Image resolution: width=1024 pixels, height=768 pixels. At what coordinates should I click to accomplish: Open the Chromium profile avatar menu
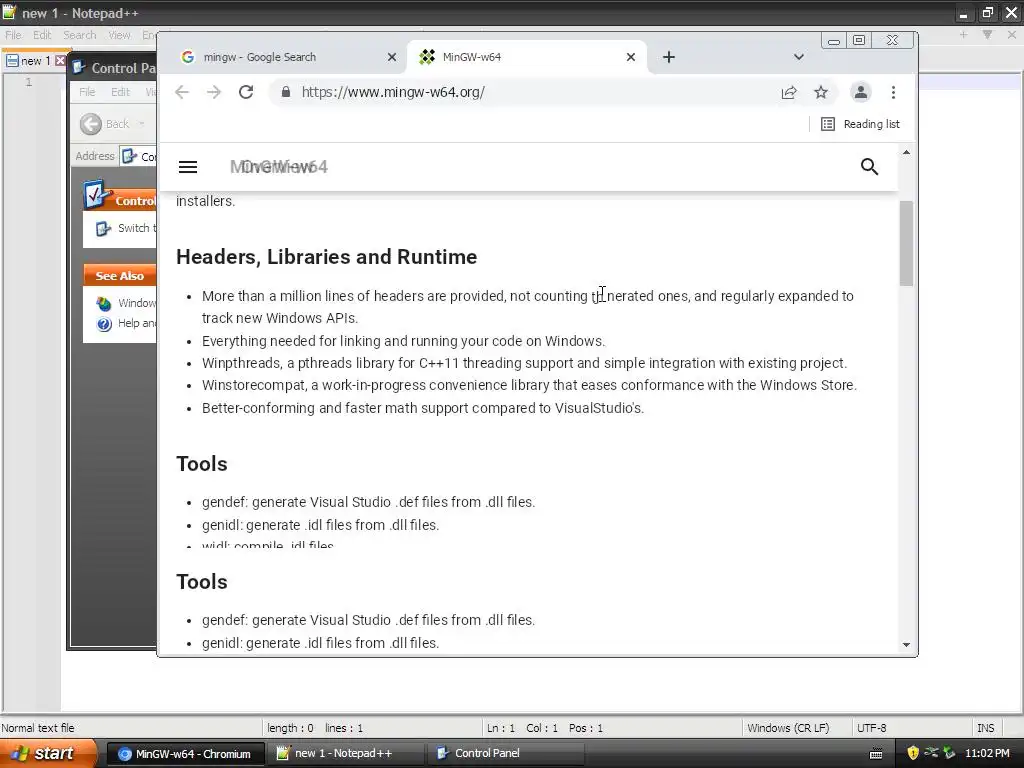pos(861,92)
